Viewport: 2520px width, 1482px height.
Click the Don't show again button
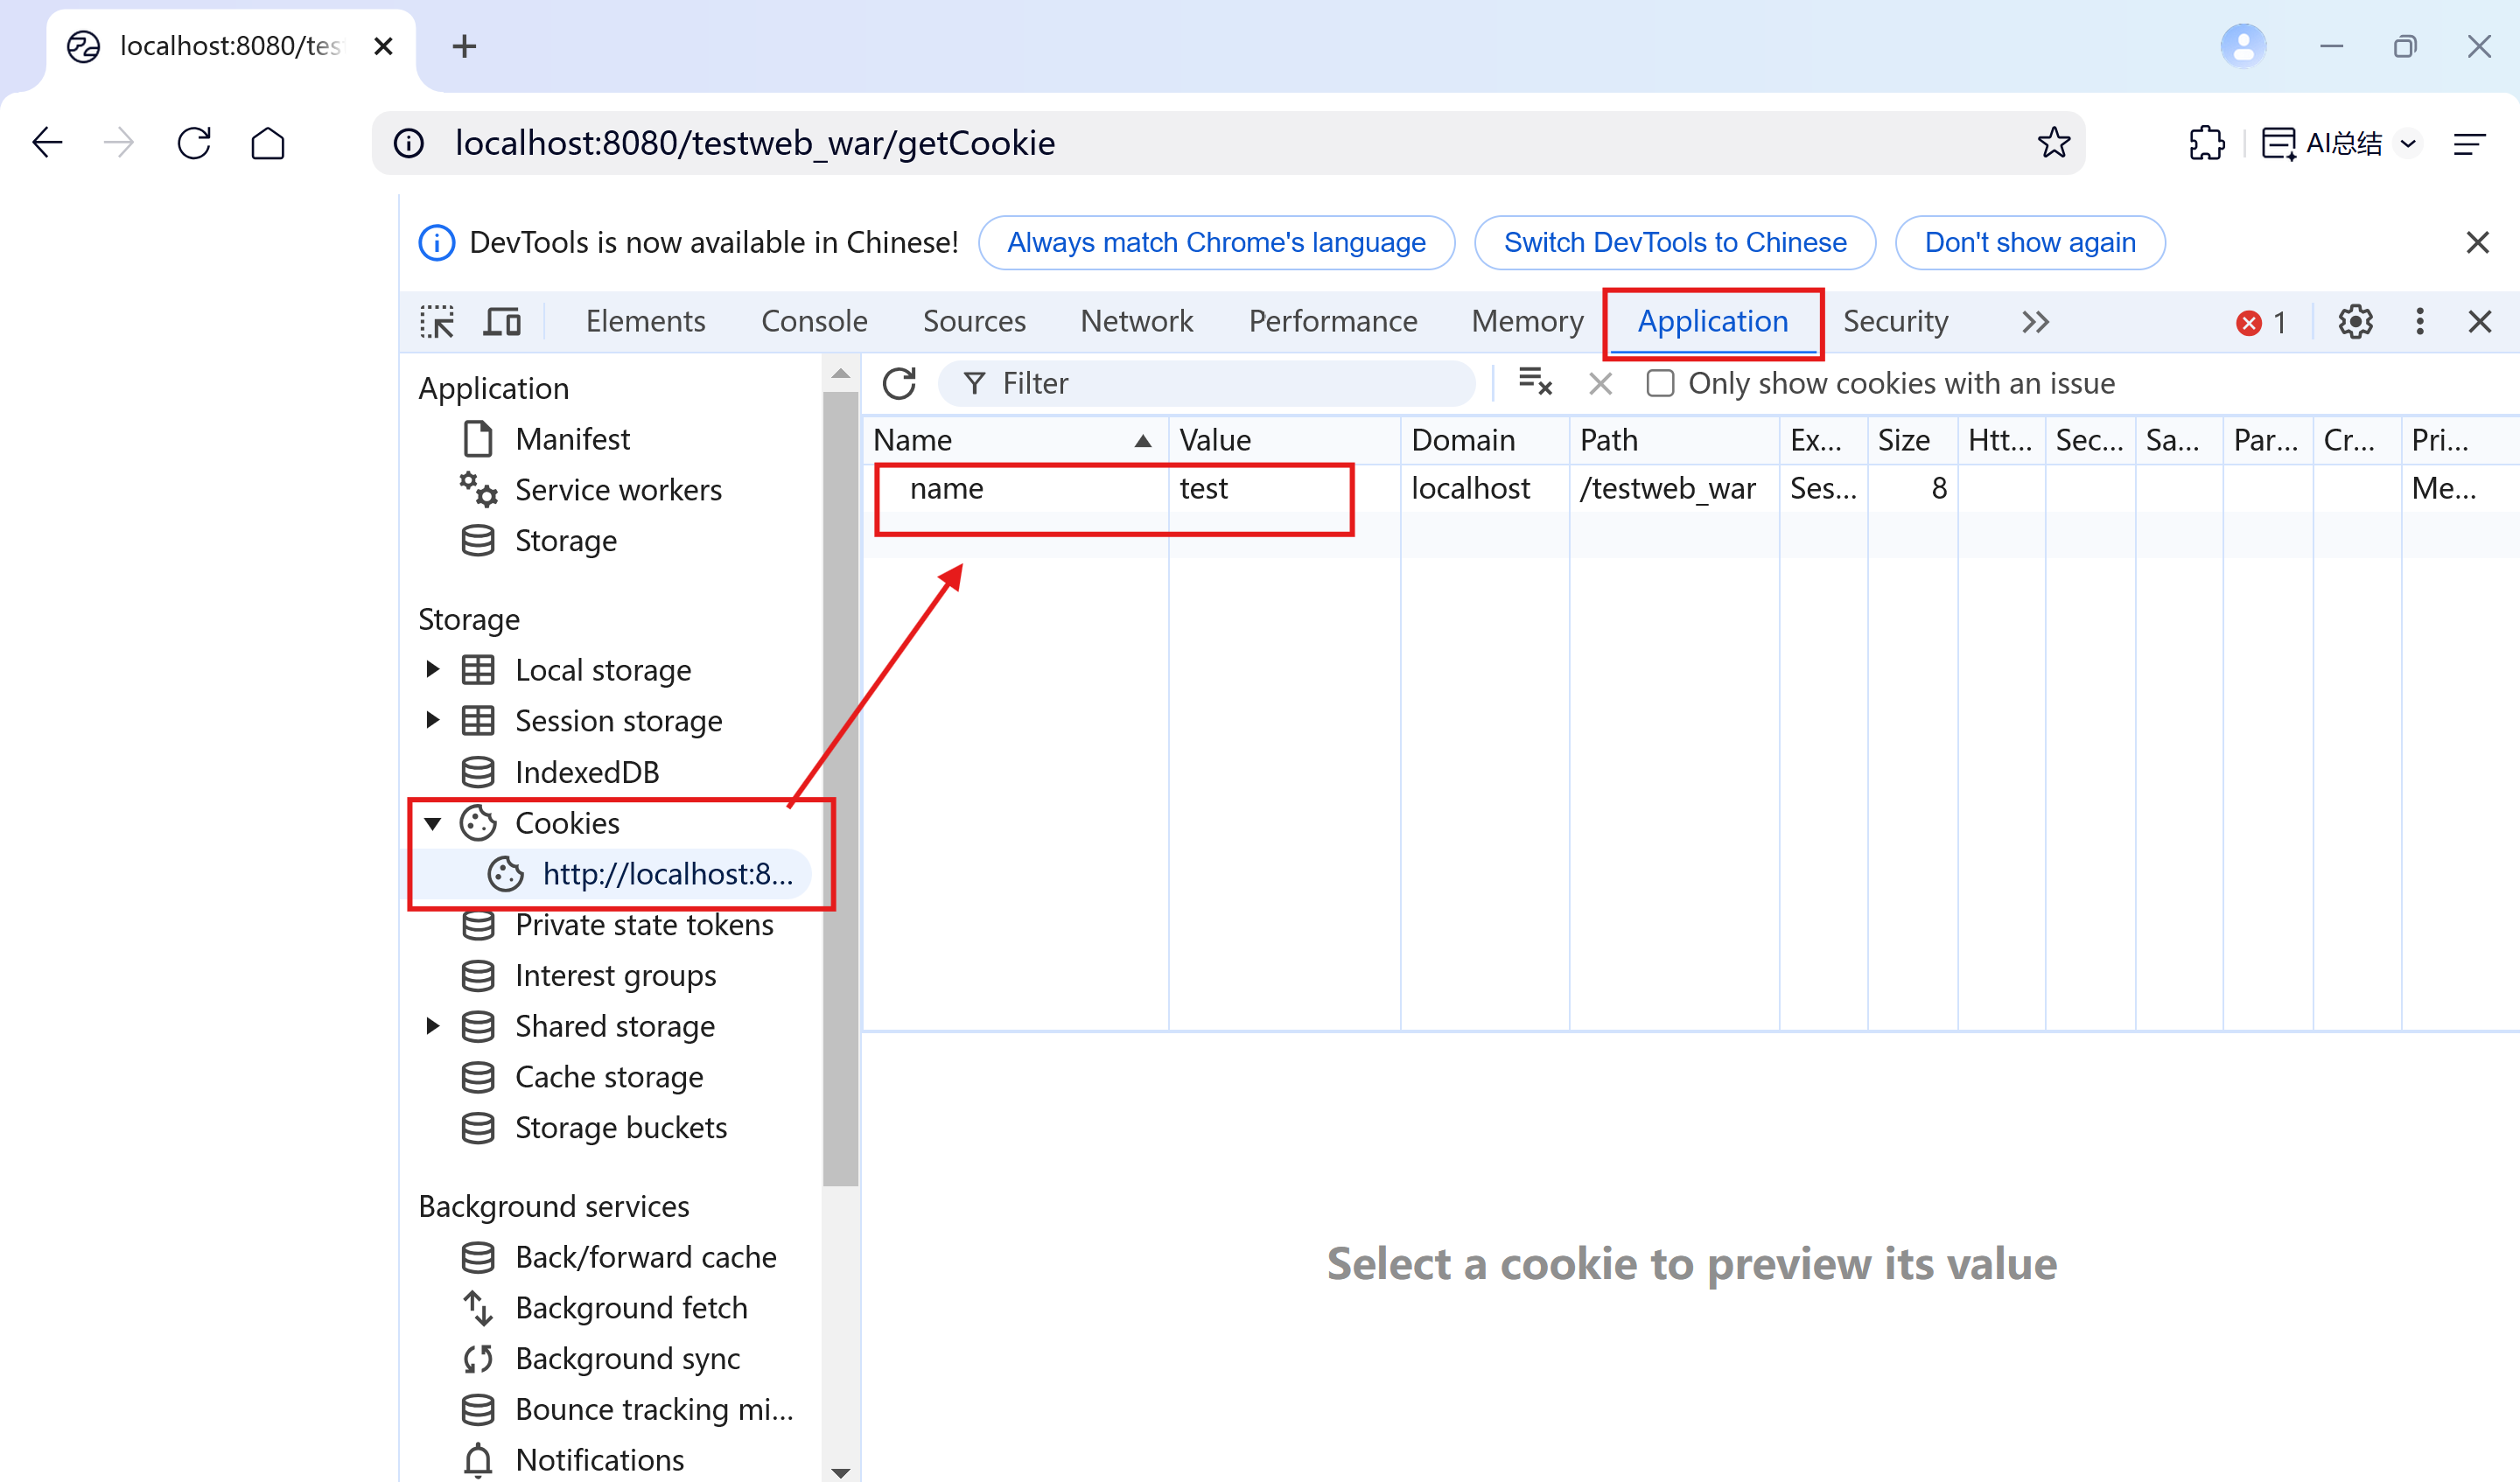click(x=2029, y=243)
